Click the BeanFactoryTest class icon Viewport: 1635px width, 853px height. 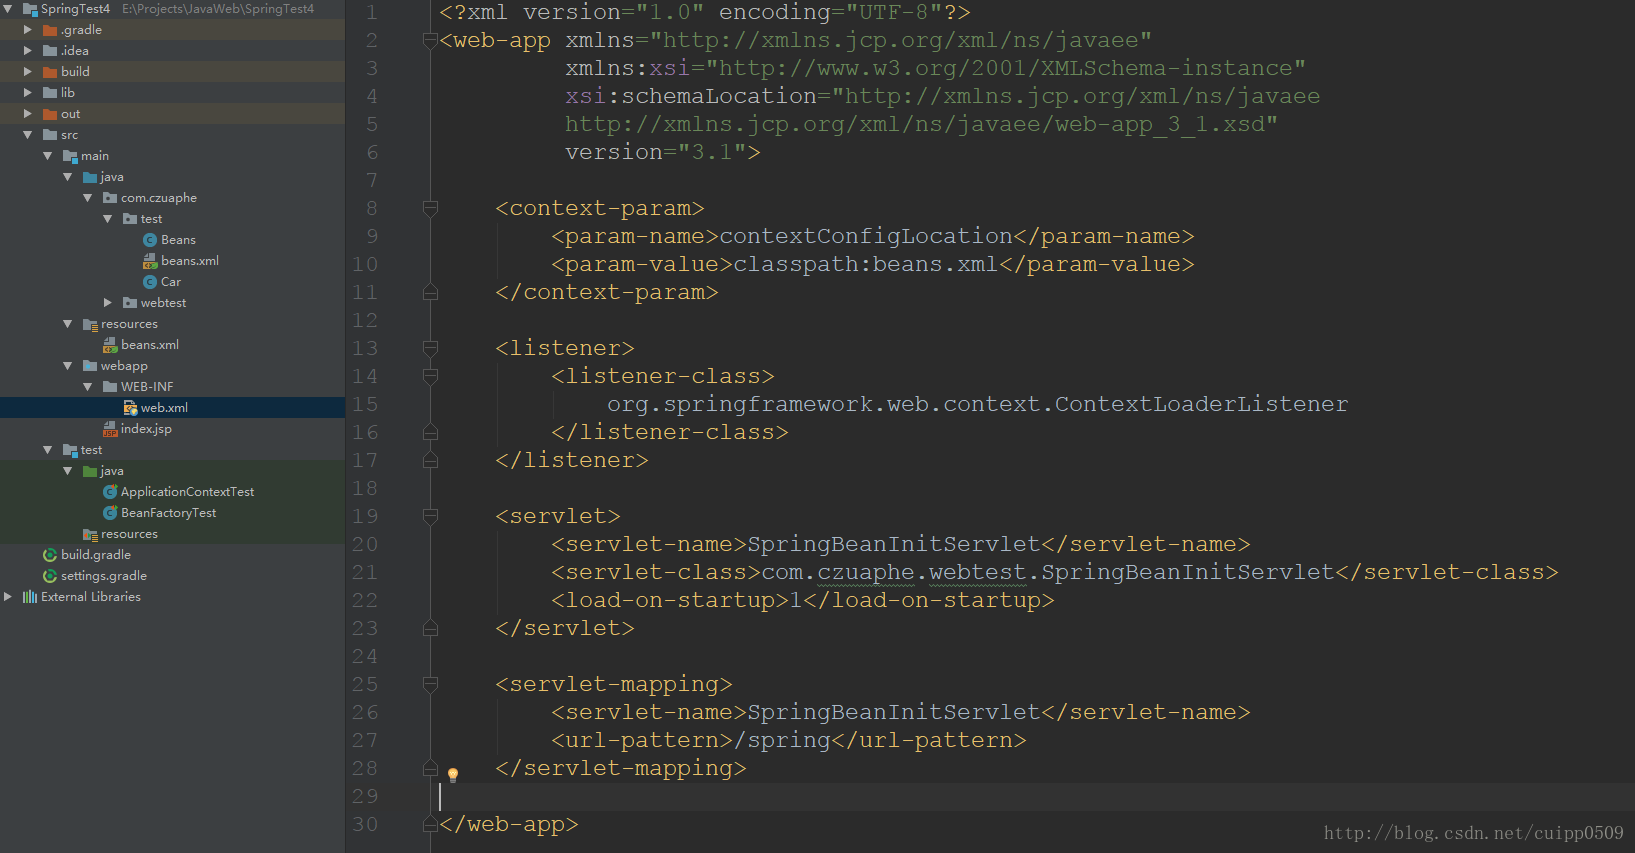pyautogui.click(x=110, y=513)
